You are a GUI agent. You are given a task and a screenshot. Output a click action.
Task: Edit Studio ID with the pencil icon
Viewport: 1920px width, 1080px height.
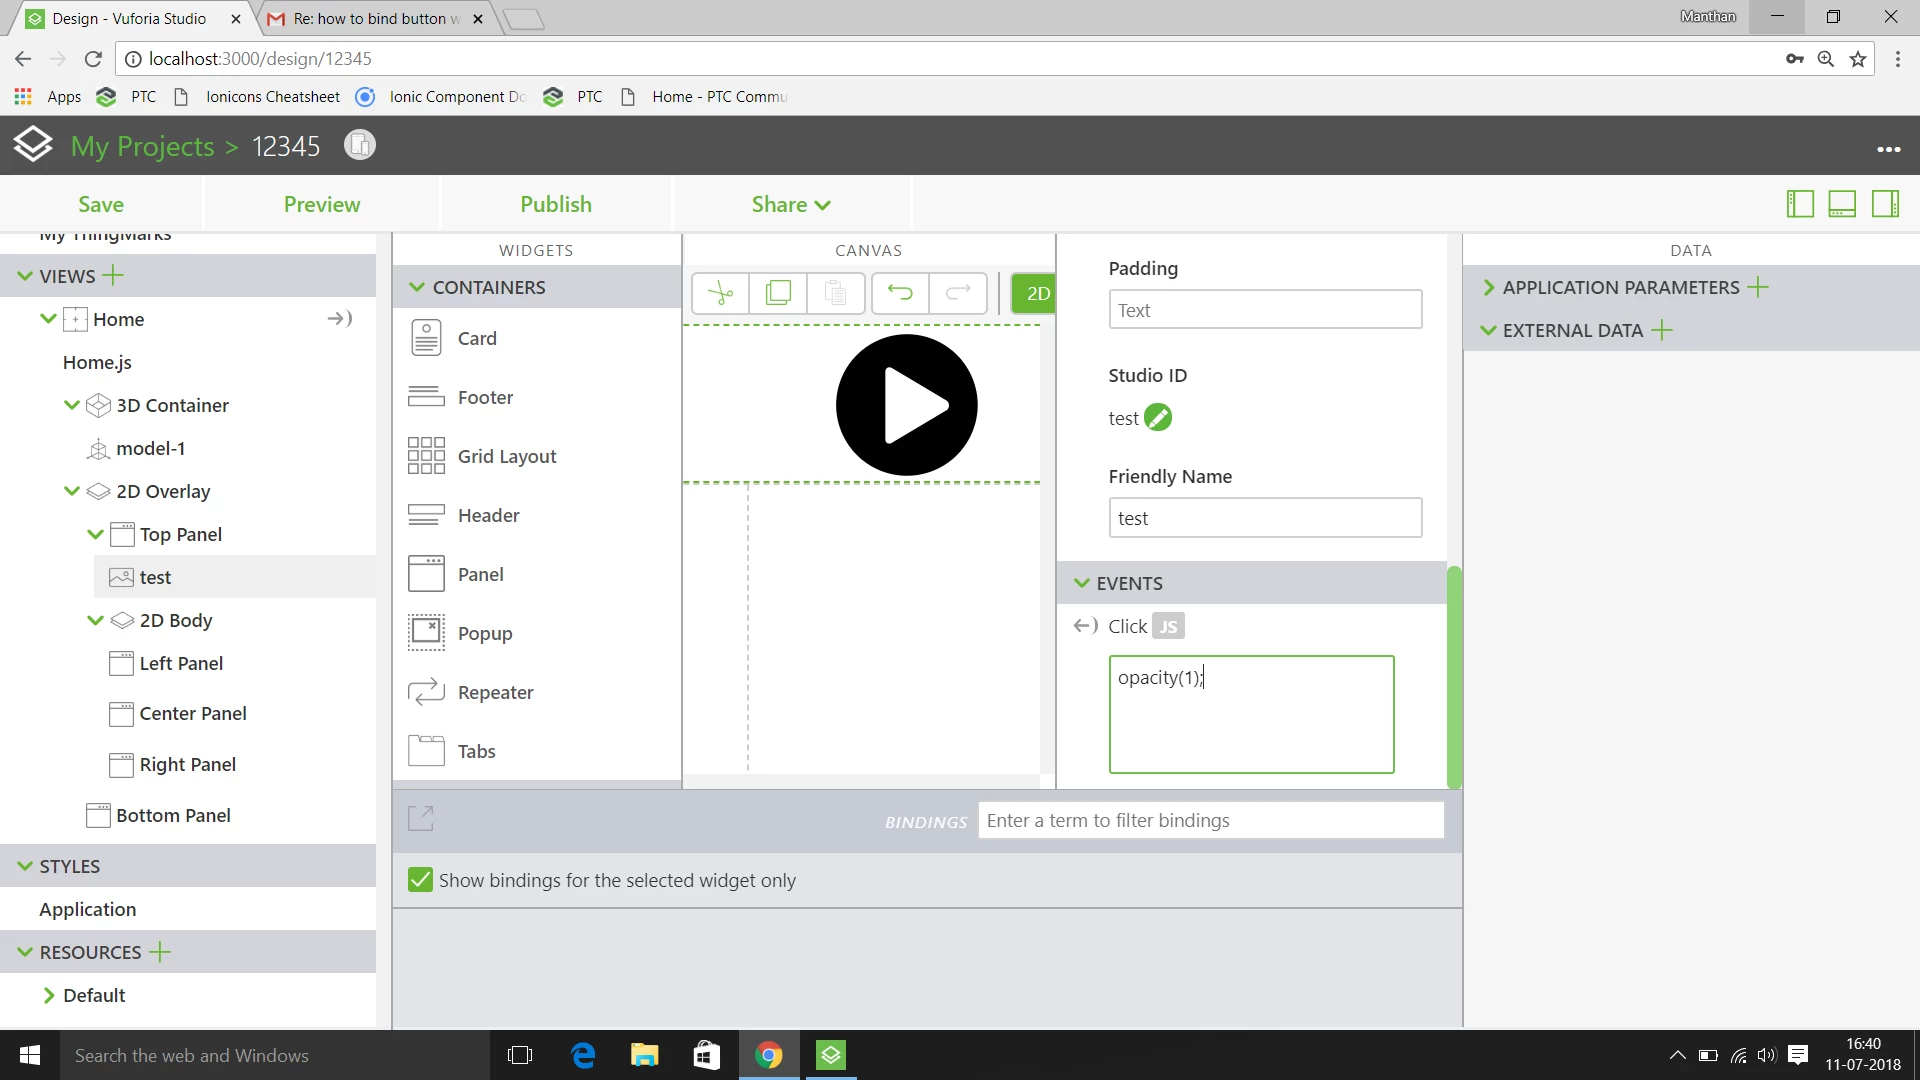point(1158,418)
